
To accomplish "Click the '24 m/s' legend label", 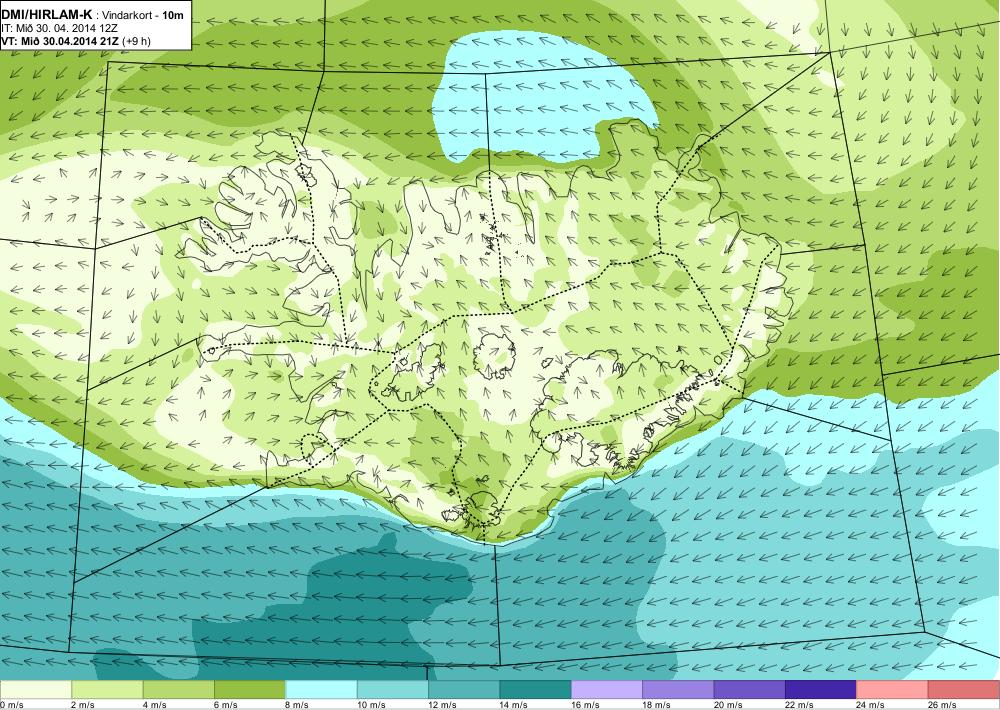I will (x=871, y=704).
